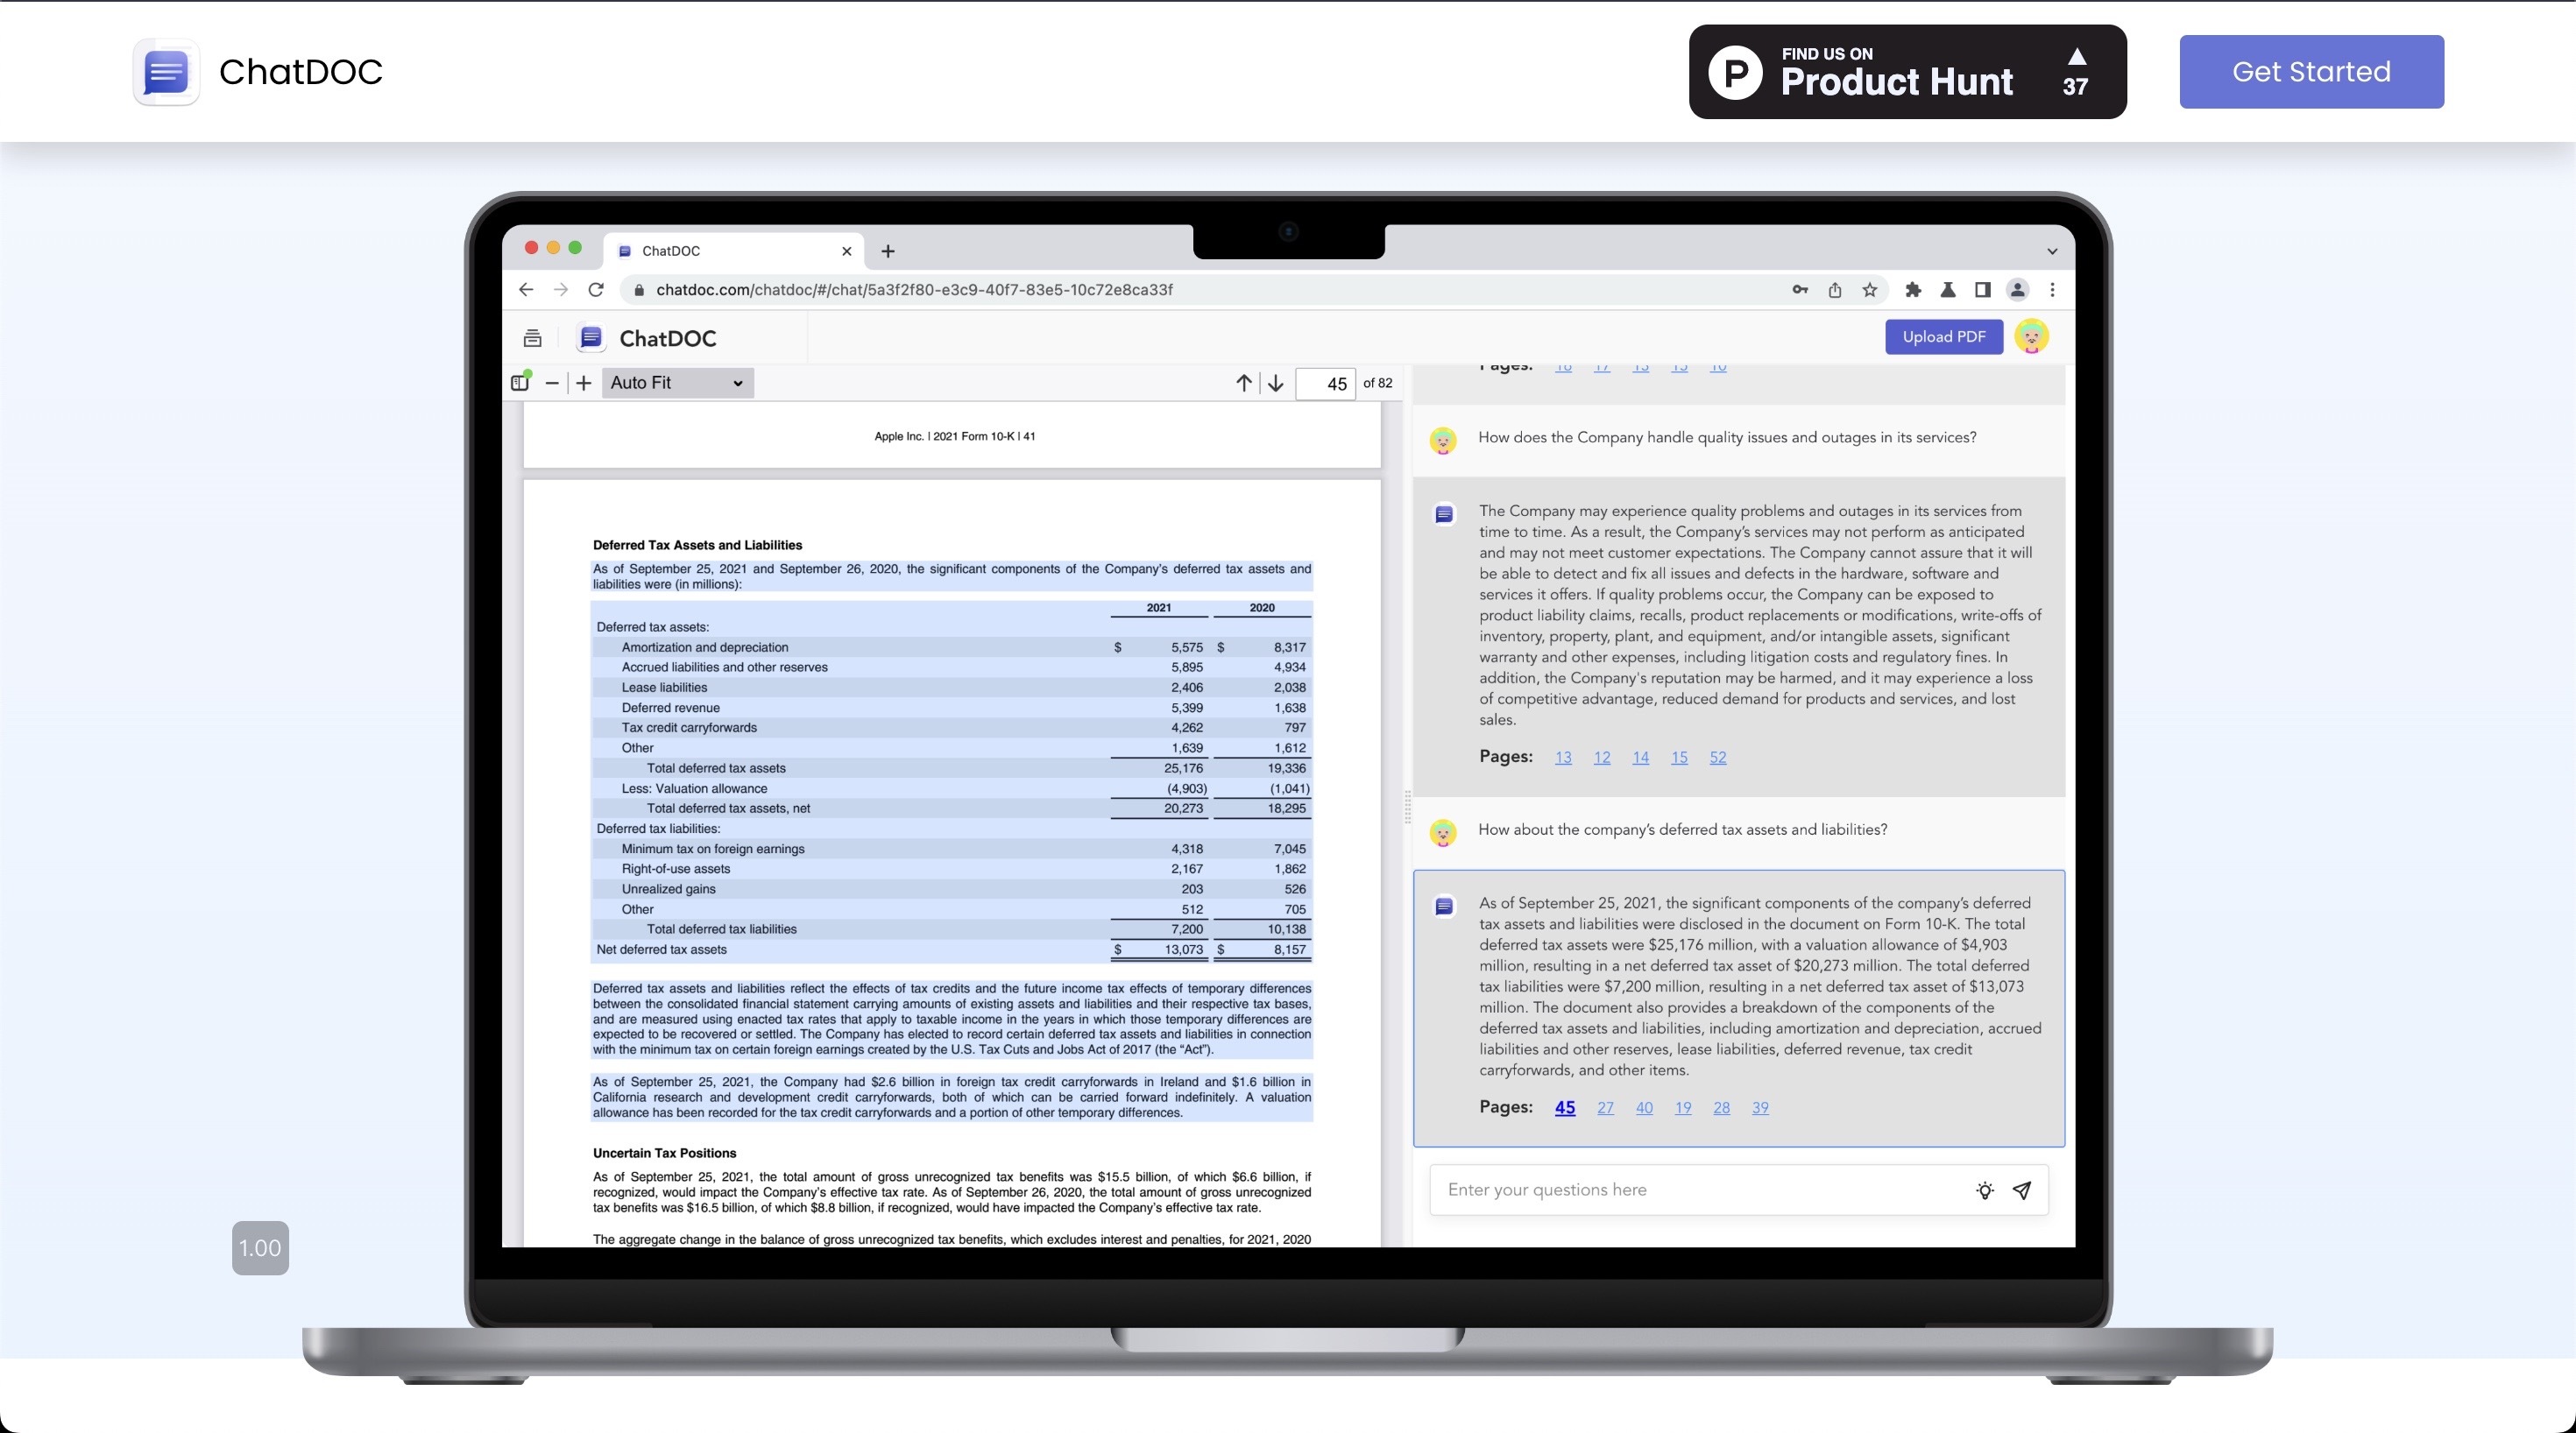Zoom out the PDF with minus icon

552,383
